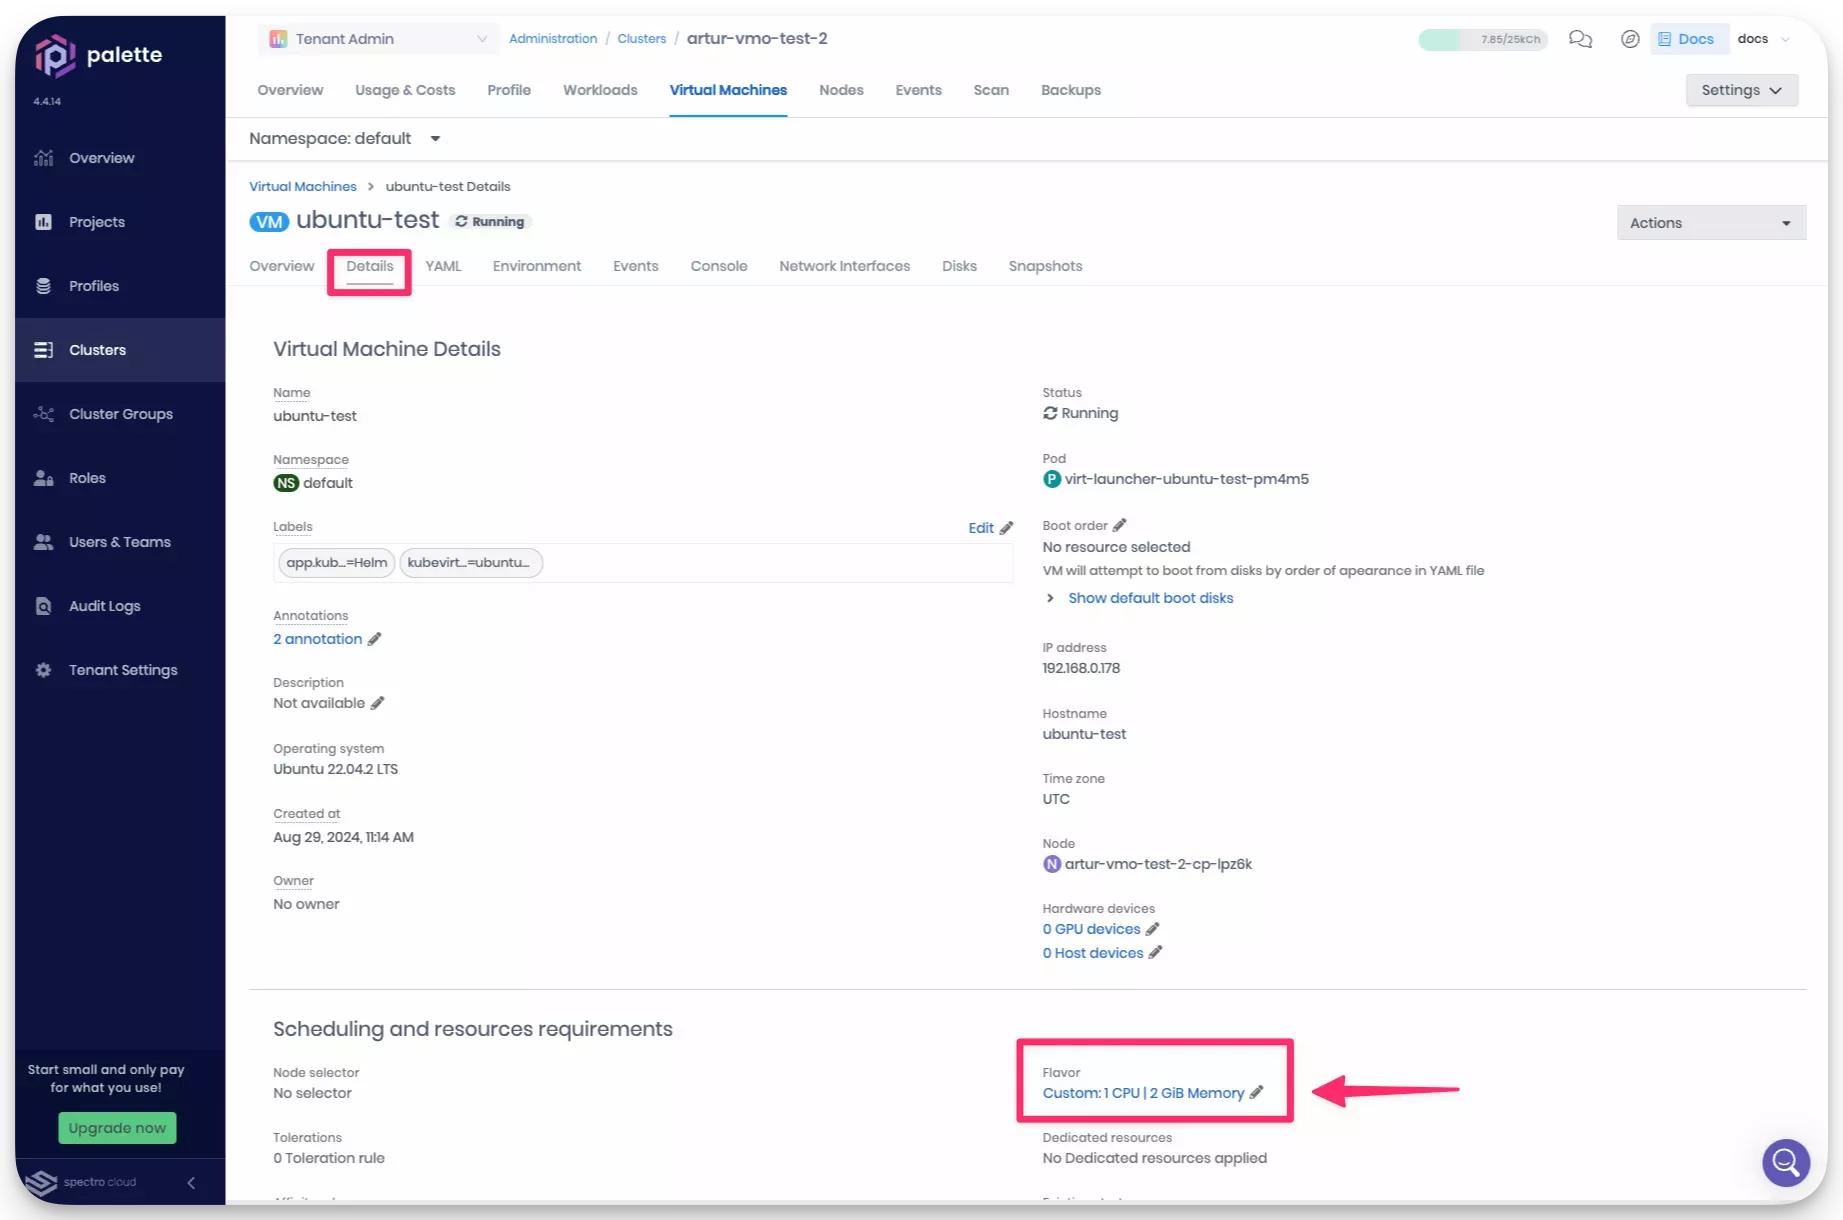This screenshot has height=1220, width=1843.
Task: Open the Scan tab
Action: coord(991,90)
